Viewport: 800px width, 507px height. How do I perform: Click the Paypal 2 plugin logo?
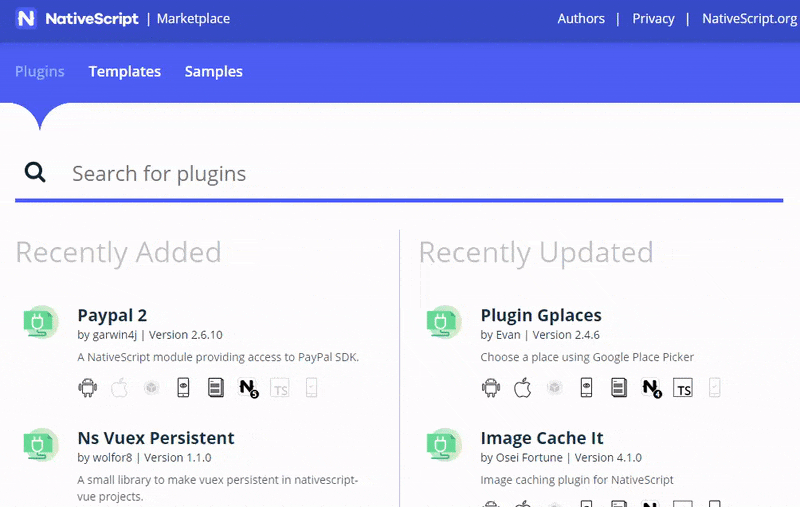pyautogui.click(x=41, y=322)
